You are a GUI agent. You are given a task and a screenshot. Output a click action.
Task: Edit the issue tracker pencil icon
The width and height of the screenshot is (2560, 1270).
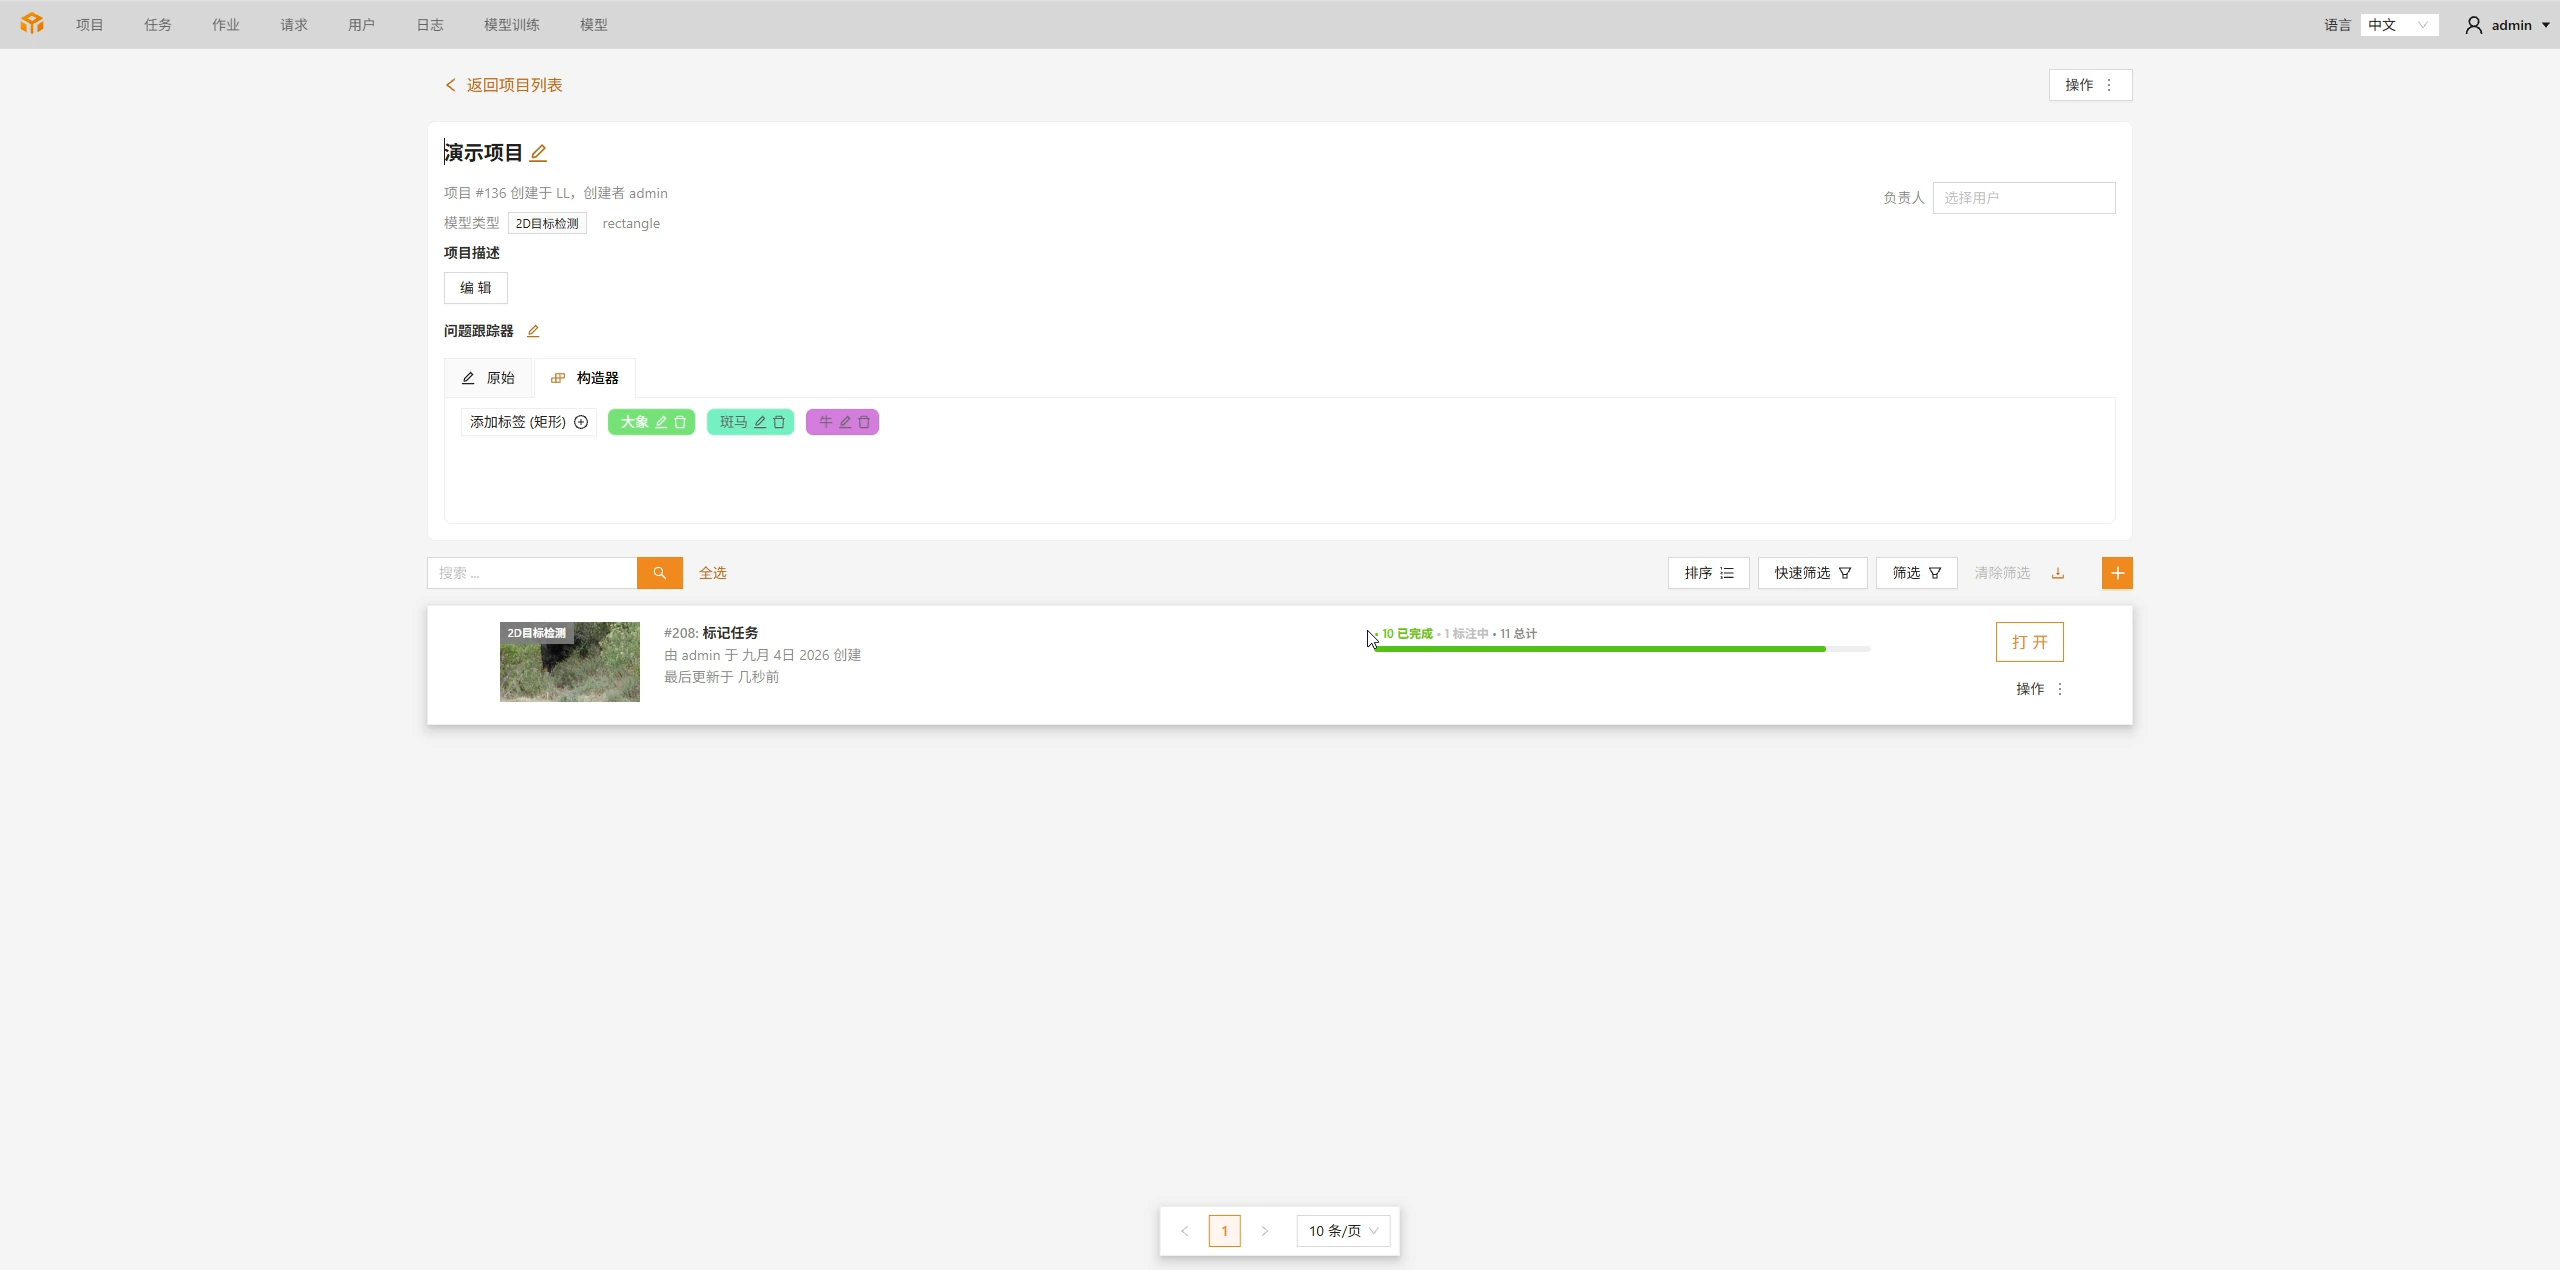(x=533, y=331)
